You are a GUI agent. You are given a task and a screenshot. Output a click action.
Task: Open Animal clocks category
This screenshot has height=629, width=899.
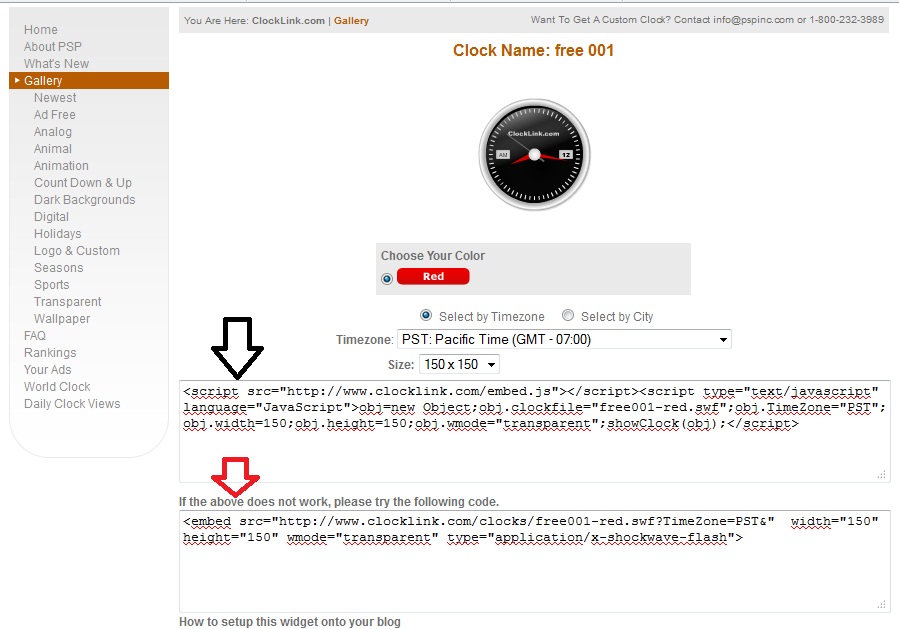pyautogui.click(x=53, y=149)
